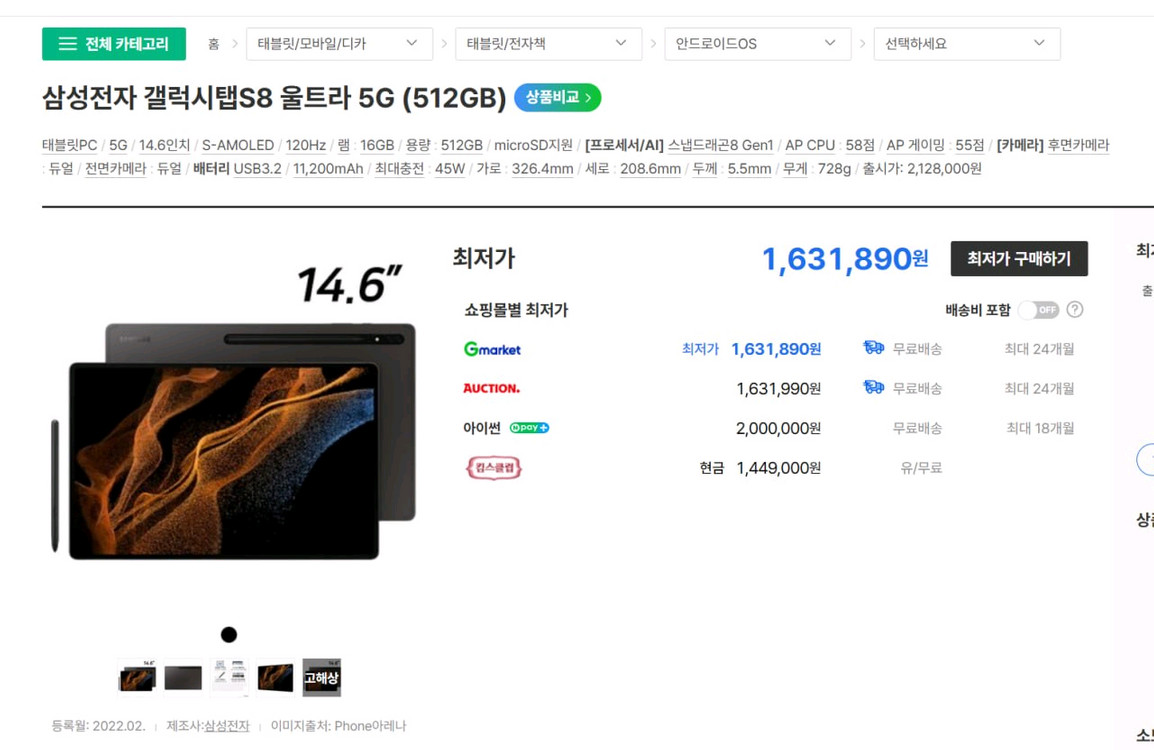Screen dimensions: 1154x750
Task: Select the fourth tablet thumbnail
Action: [275, 677]
